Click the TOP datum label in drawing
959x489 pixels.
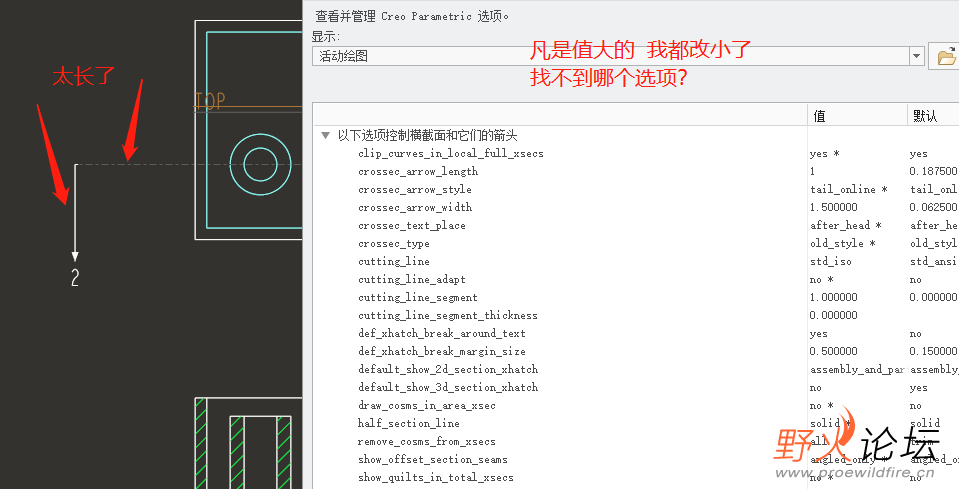pyautogui.click(x=210, y=100)
